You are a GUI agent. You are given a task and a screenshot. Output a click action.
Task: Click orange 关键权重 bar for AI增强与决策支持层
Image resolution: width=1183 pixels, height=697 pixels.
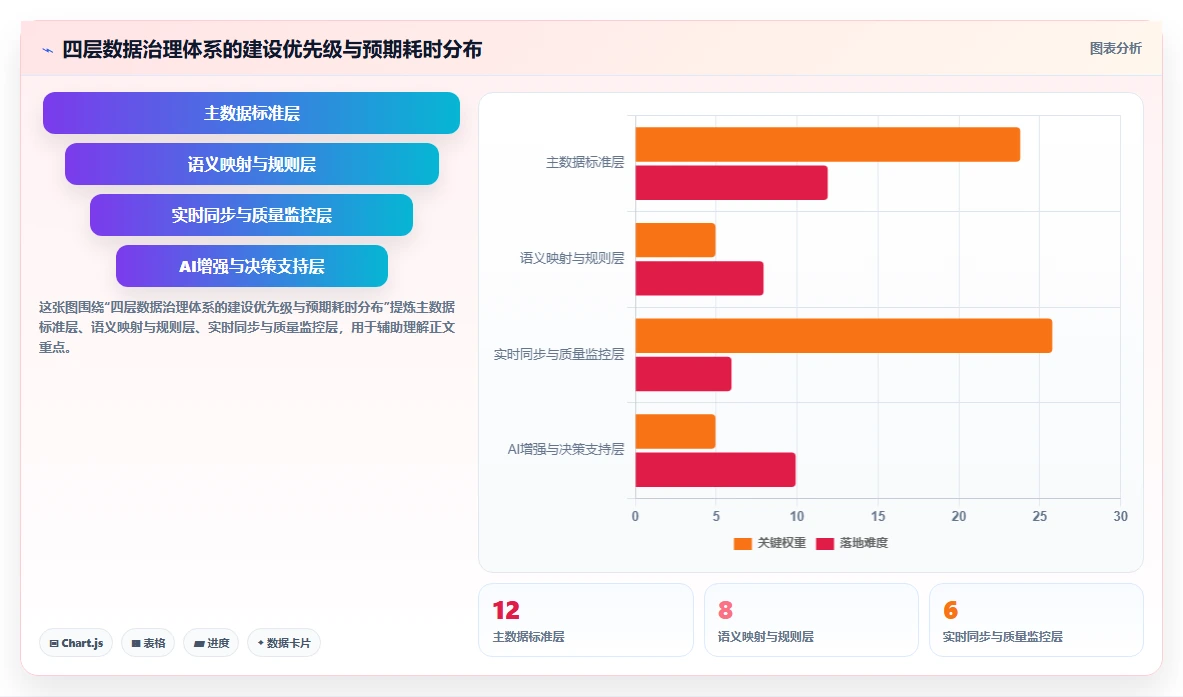(x=675, y=431)
